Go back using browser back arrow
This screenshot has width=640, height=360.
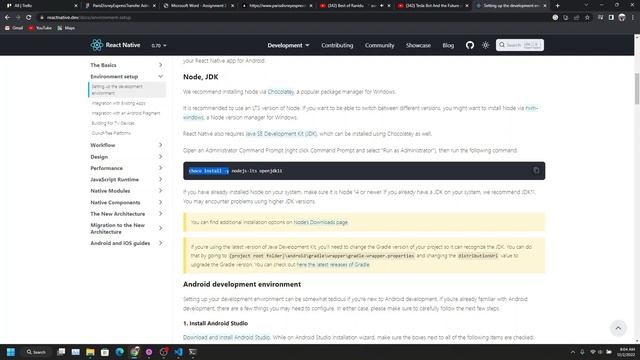click(x=7, y=18)
